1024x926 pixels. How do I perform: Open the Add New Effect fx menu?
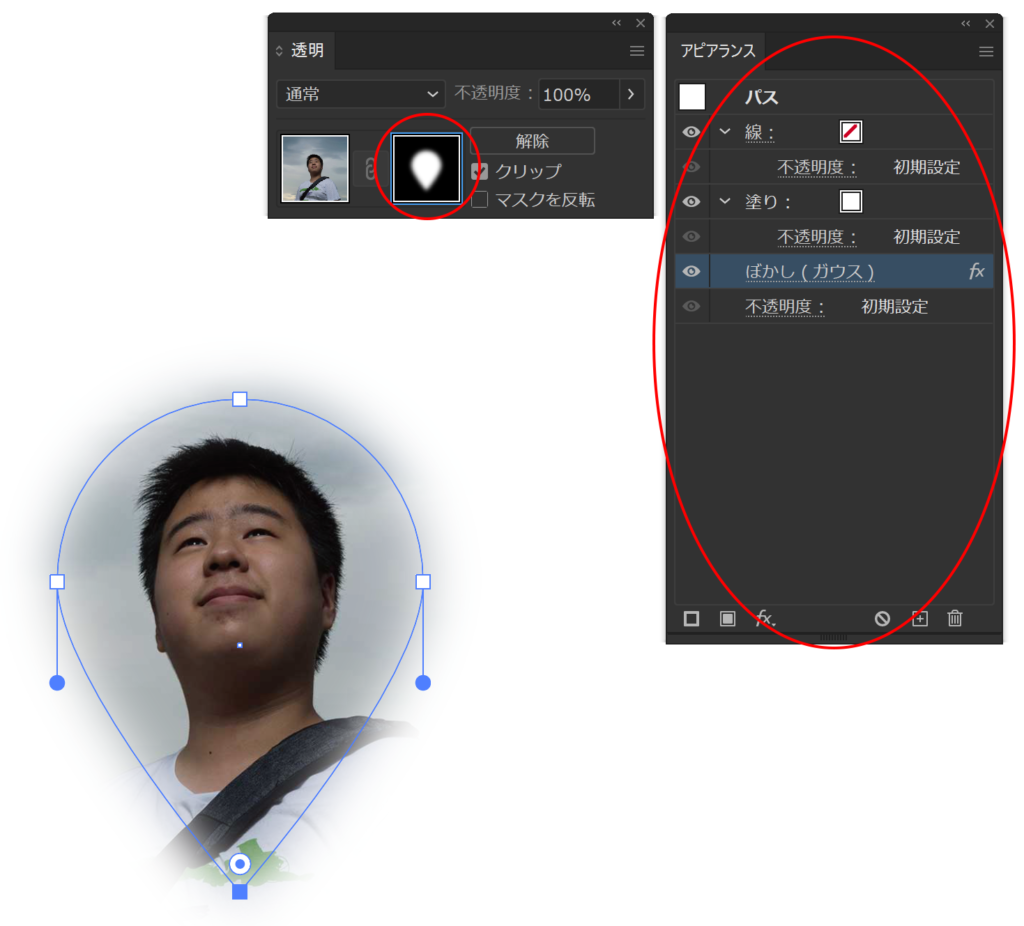point(765,619)
